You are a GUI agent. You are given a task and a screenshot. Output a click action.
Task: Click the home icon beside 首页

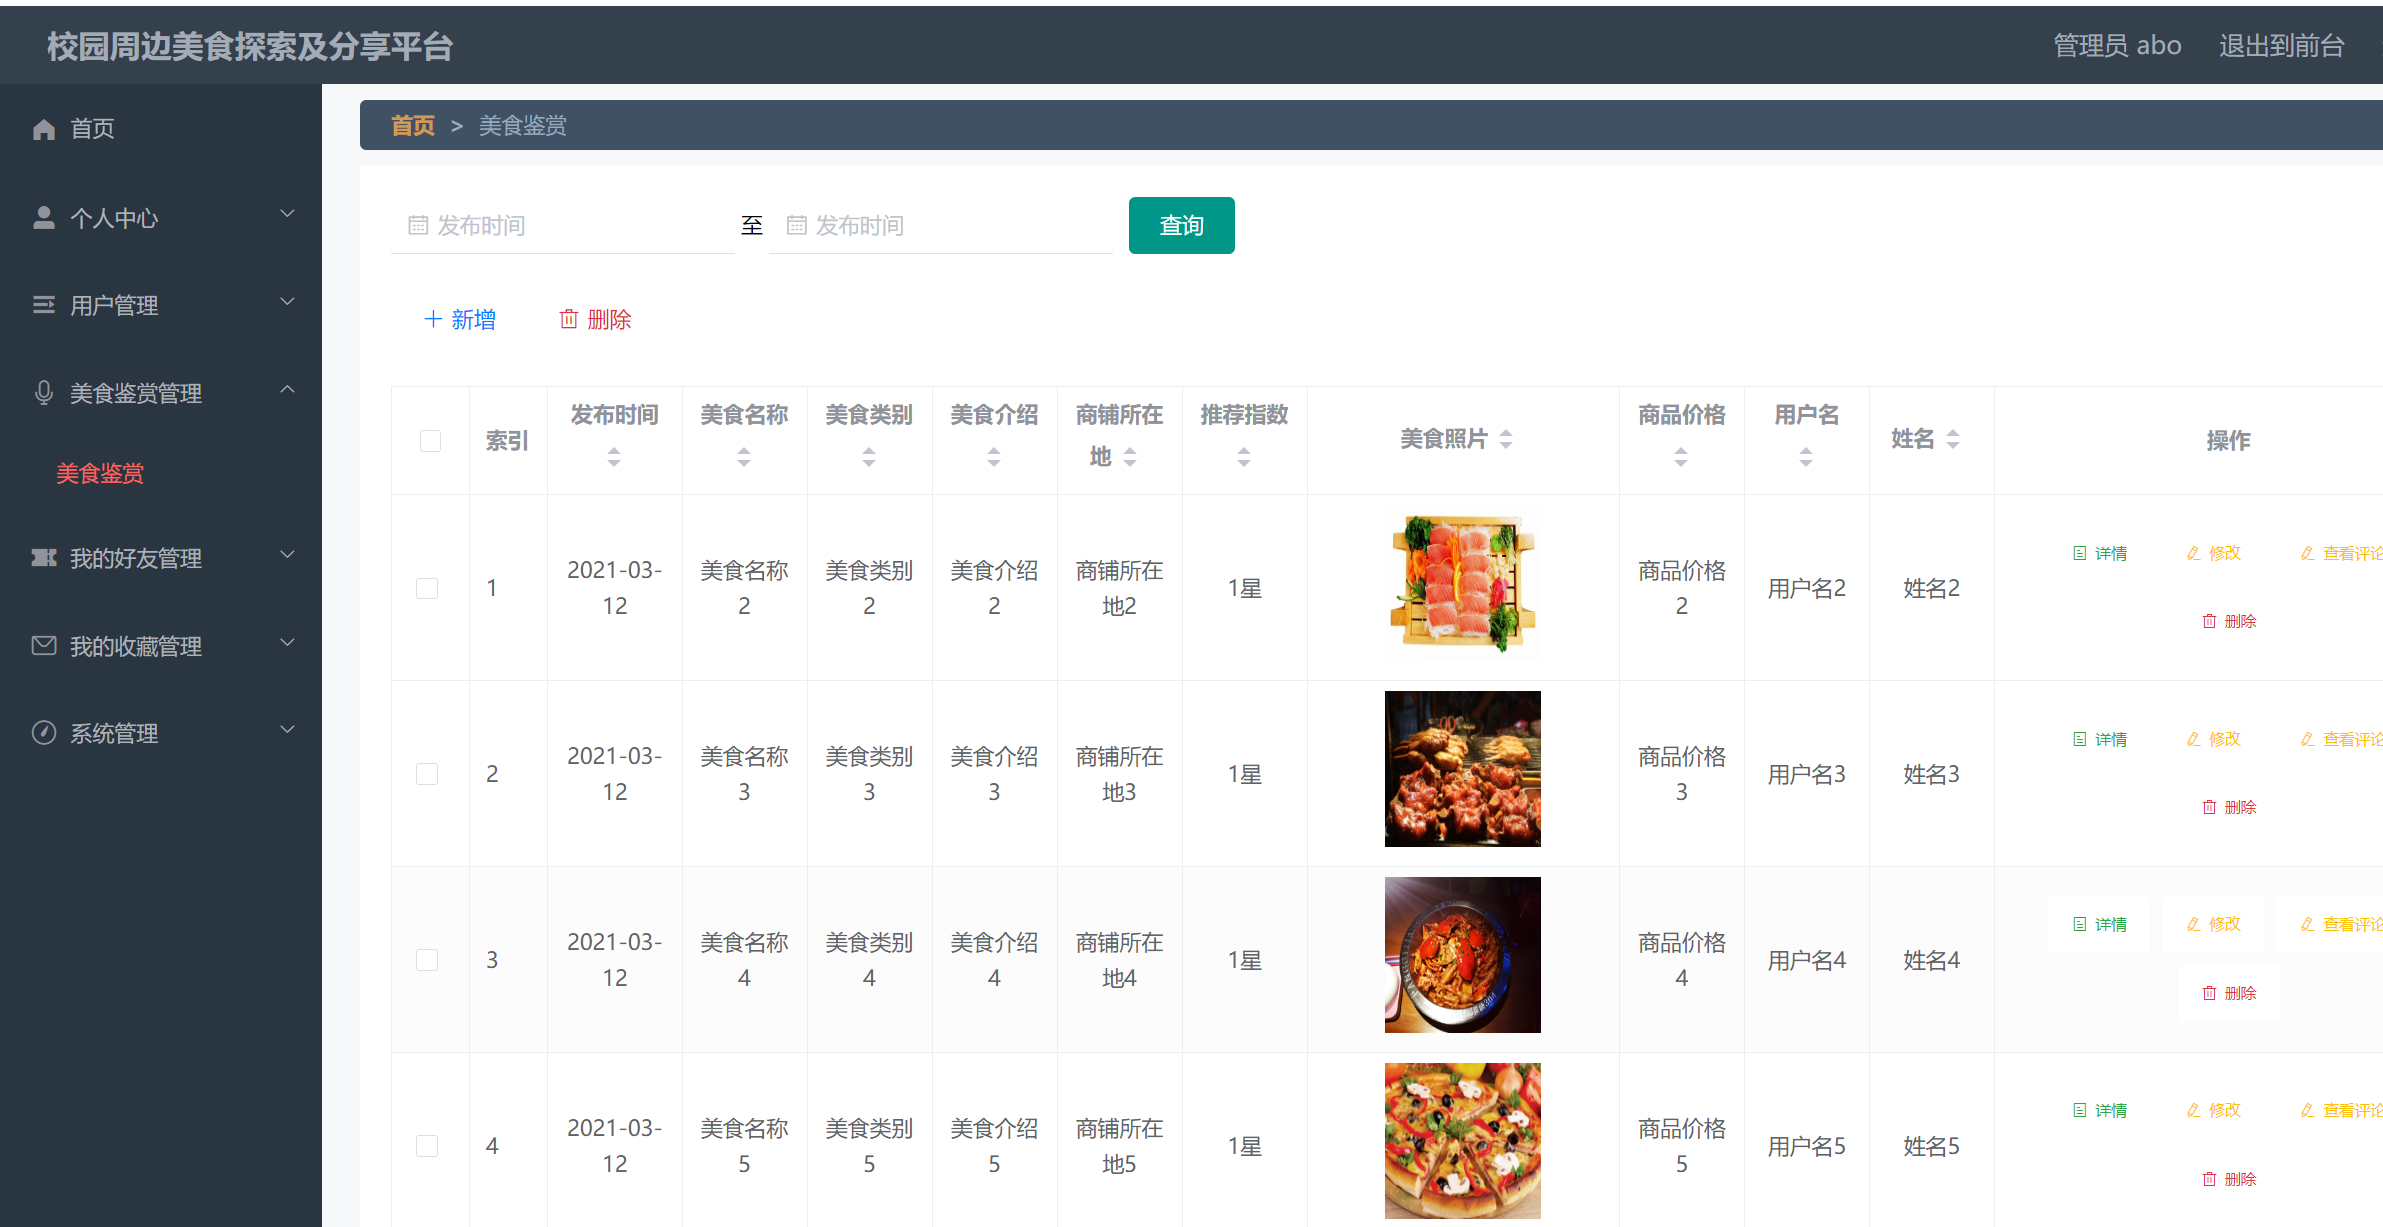(x=43, y=128)
